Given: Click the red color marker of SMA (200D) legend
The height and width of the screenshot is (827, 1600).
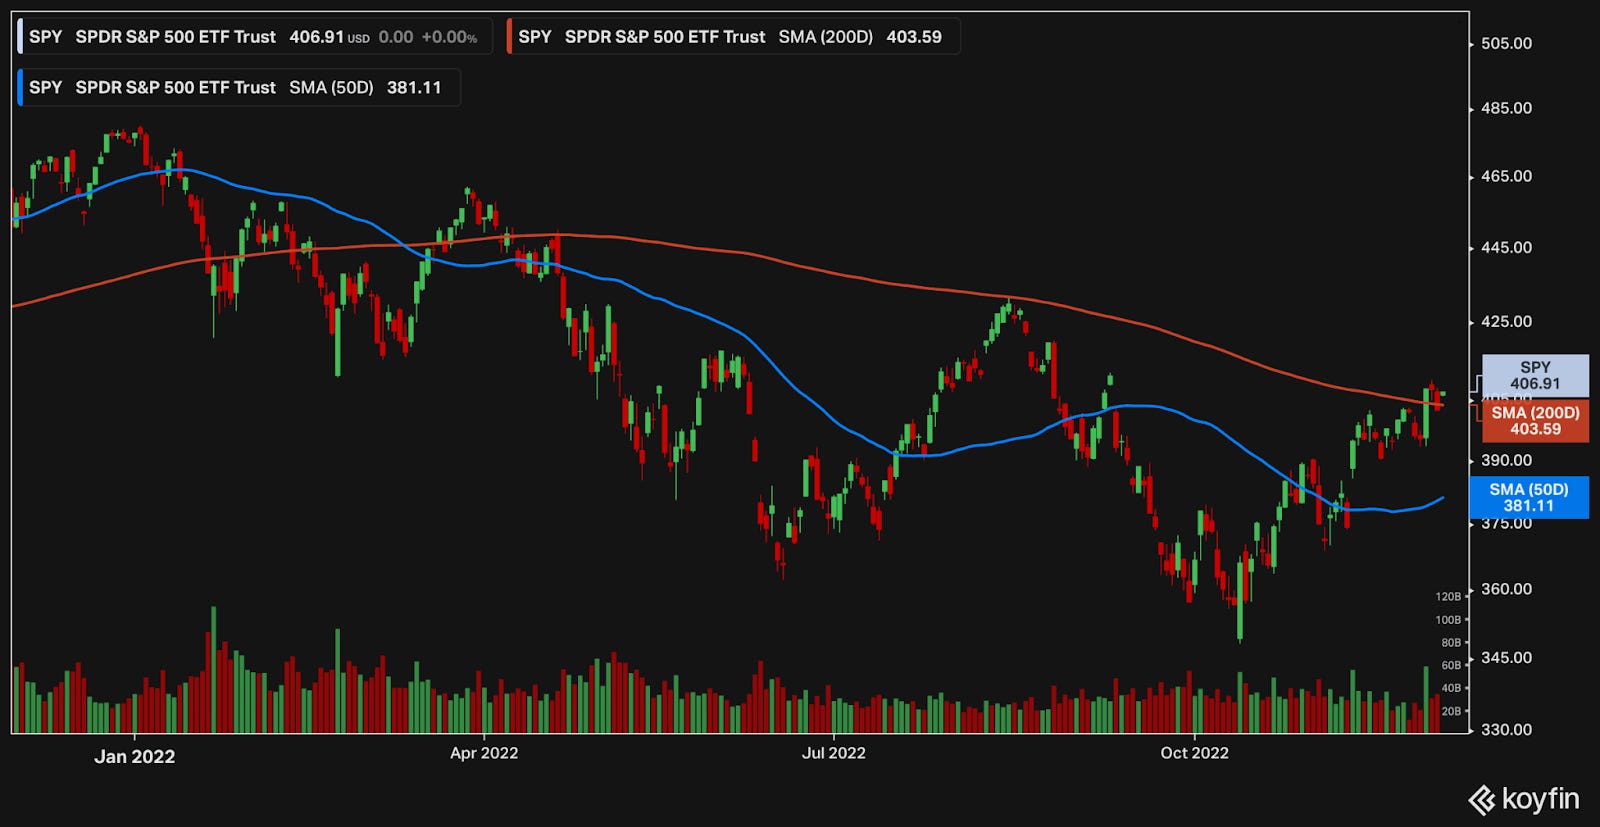Looking at the screenshot, I should coord(509,37).
